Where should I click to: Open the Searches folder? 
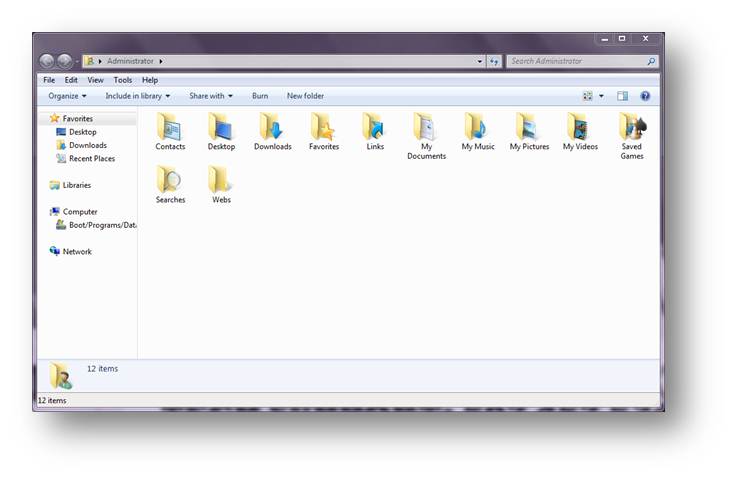click(x=170, y=185)
